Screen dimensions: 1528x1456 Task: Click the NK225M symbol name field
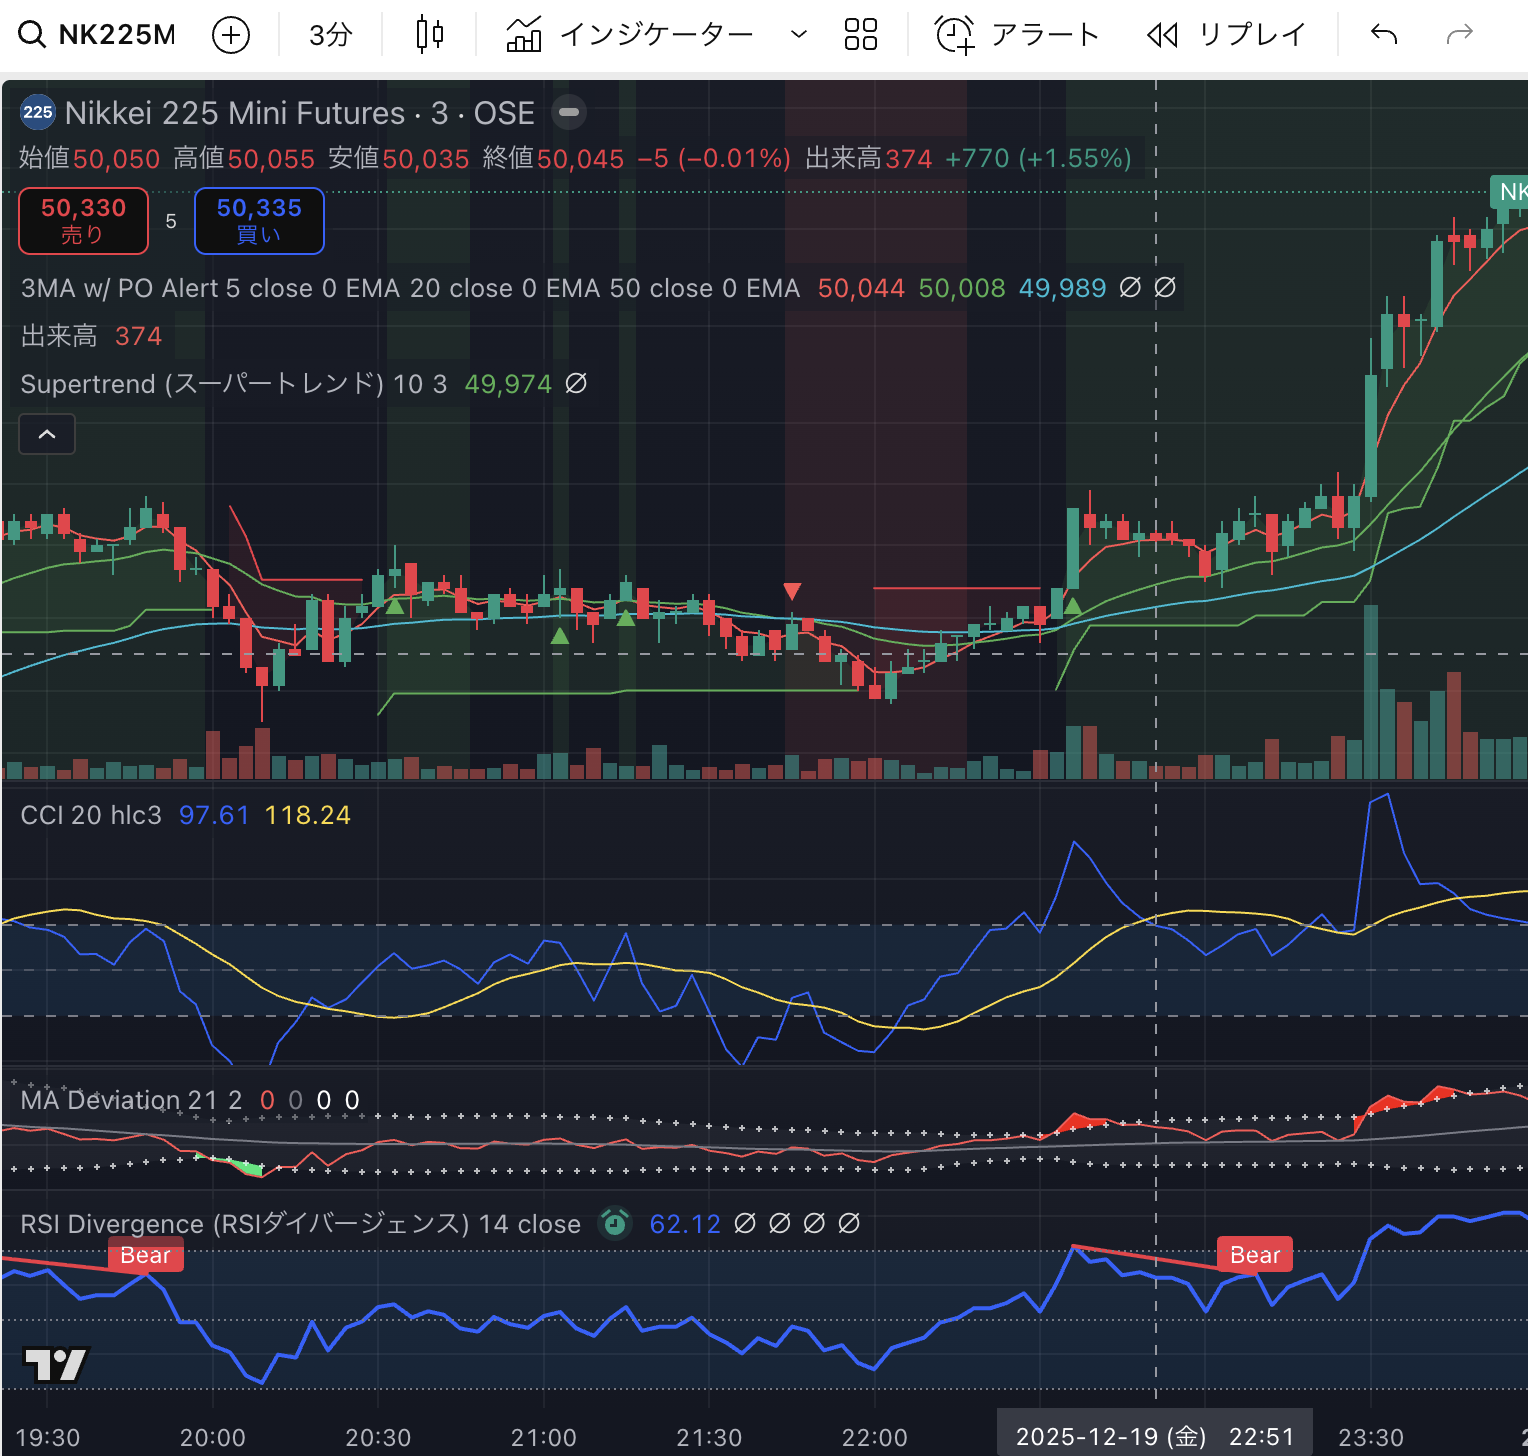(x=117, y=35)
